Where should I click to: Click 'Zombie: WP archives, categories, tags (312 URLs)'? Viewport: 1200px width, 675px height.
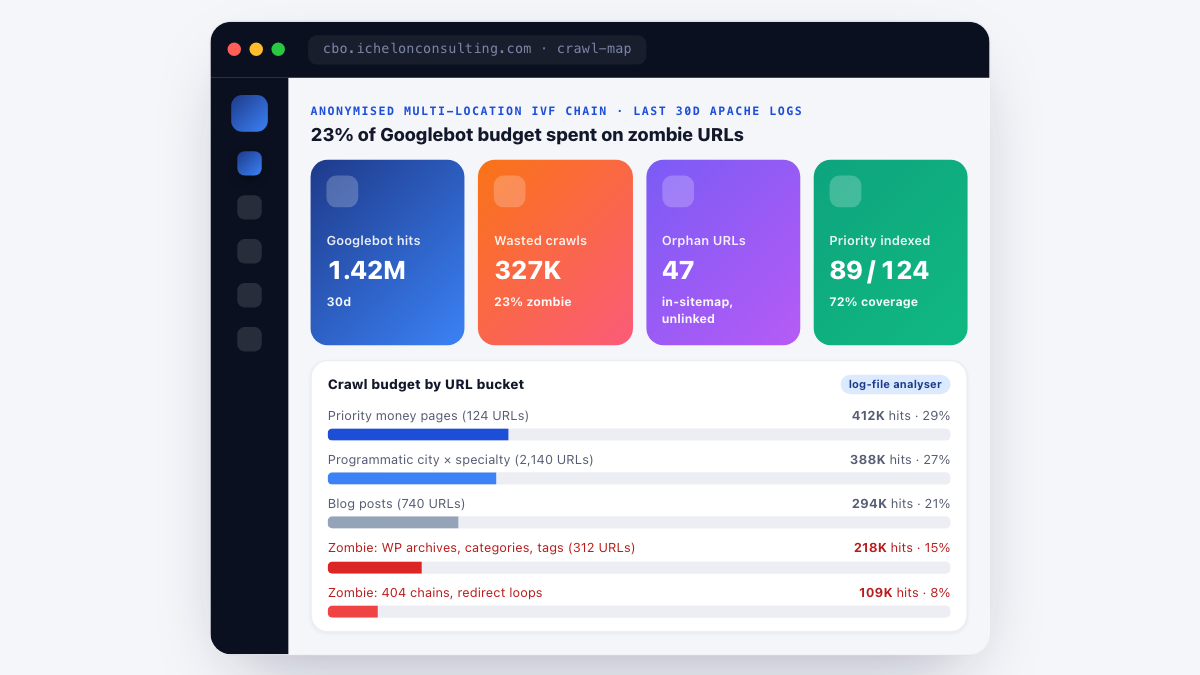481,547
